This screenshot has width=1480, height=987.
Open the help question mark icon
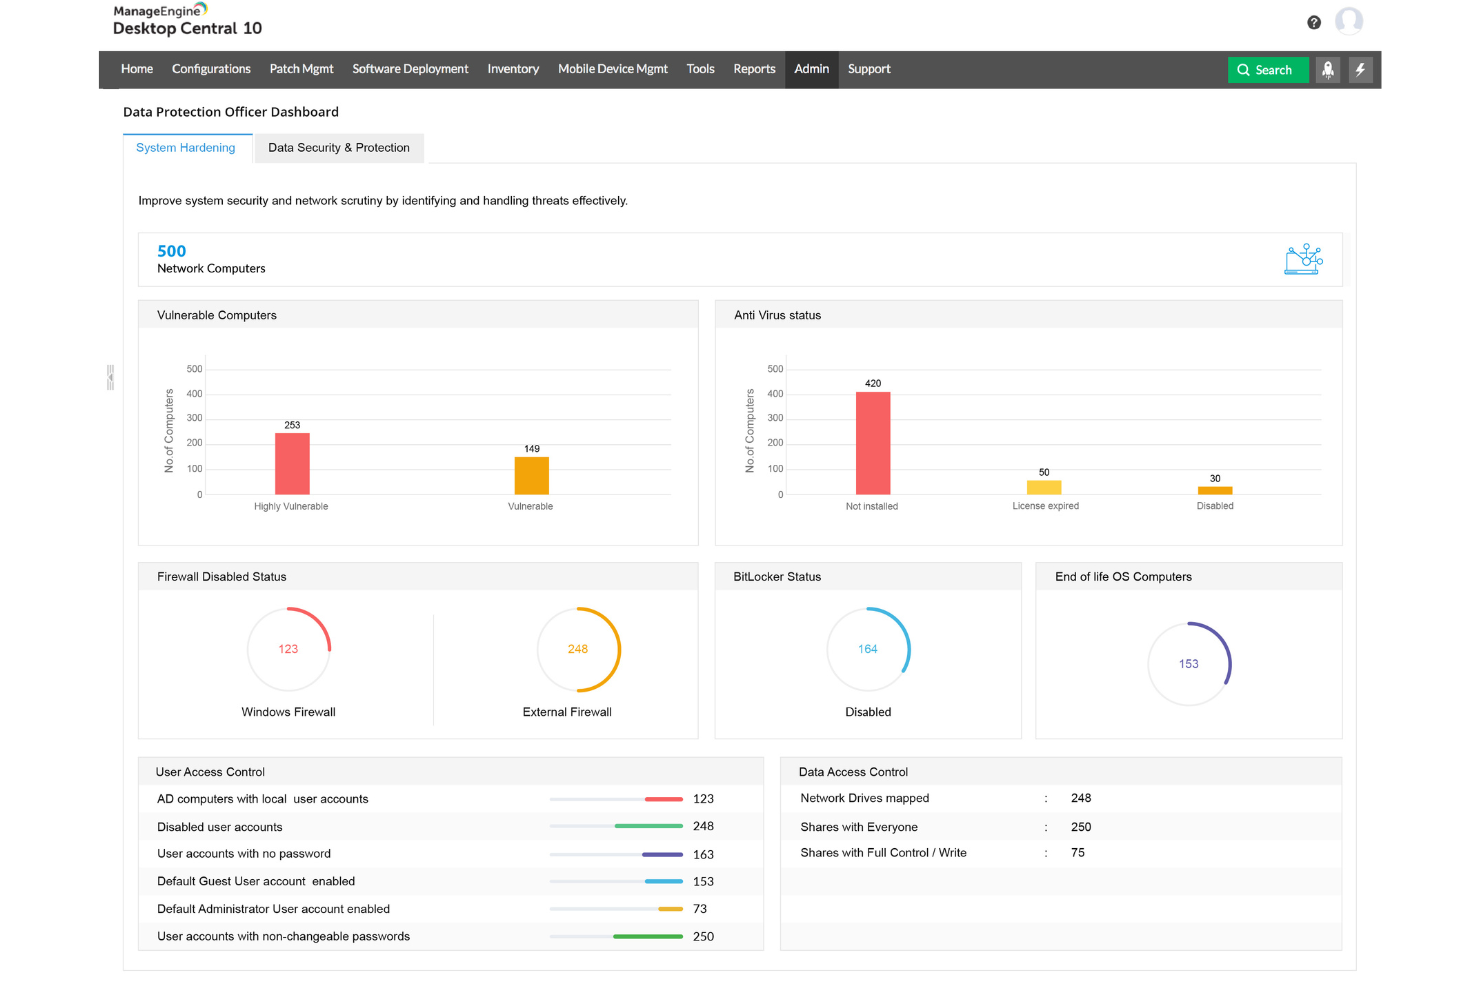click(1313, 21)
